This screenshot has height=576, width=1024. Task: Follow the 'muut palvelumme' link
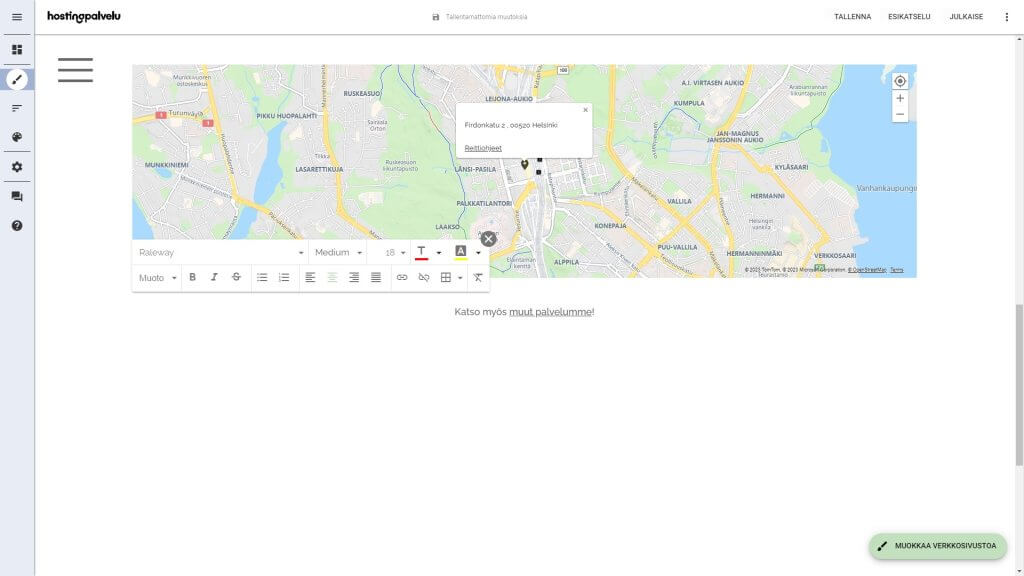pos(551,312)
